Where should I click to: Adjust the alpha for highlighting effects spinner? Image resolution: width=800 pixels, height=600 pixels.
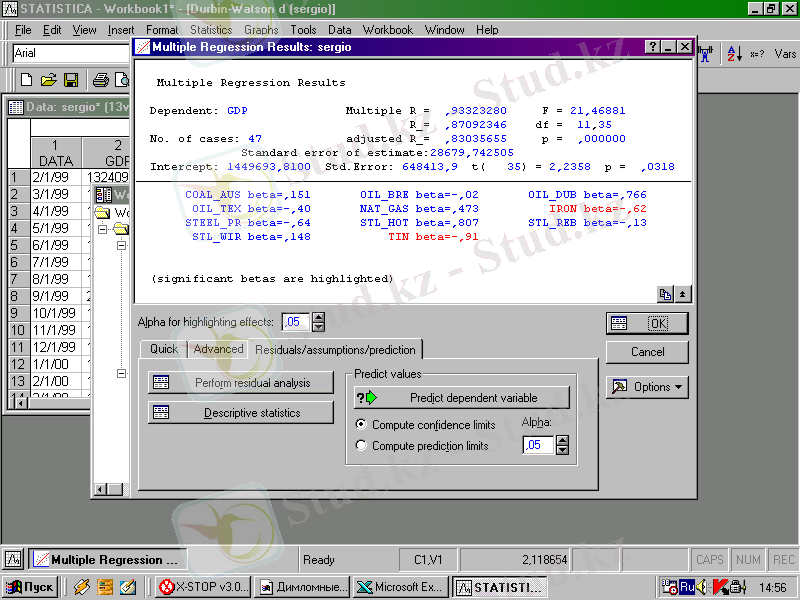click(319, 322)
